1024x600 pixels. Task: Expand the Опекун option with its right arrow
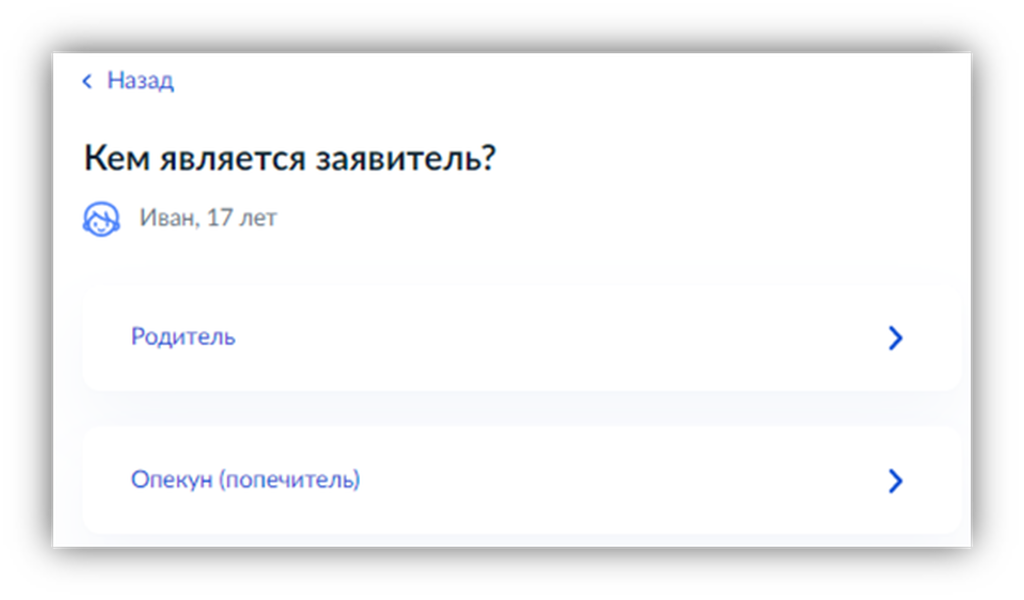(x=895, y=481)
